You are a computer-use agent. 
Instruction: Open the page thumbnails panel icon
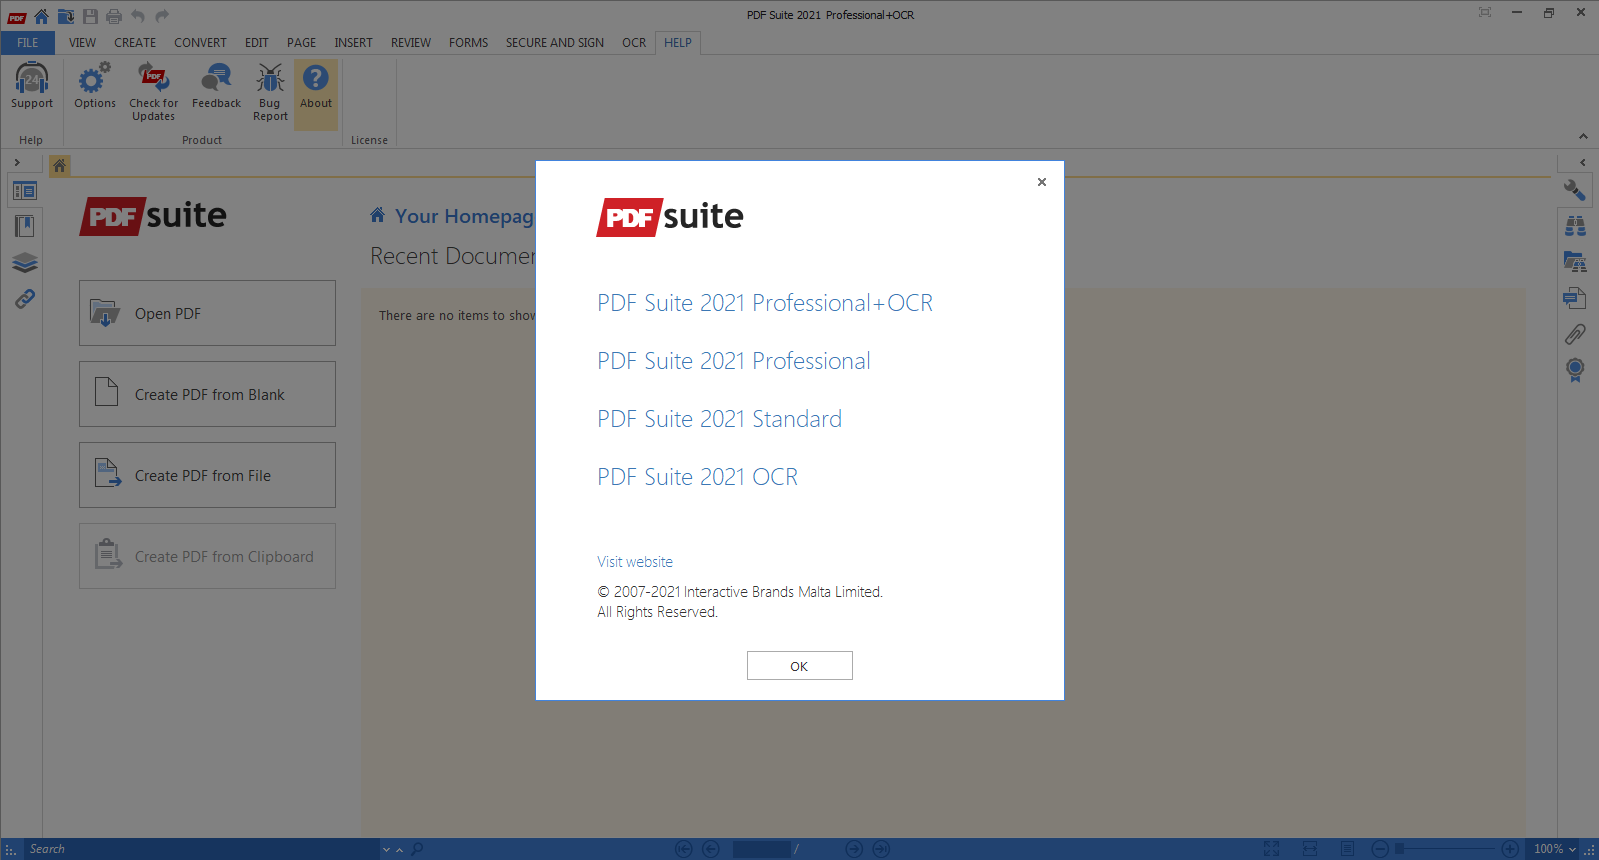click(25, 190)
